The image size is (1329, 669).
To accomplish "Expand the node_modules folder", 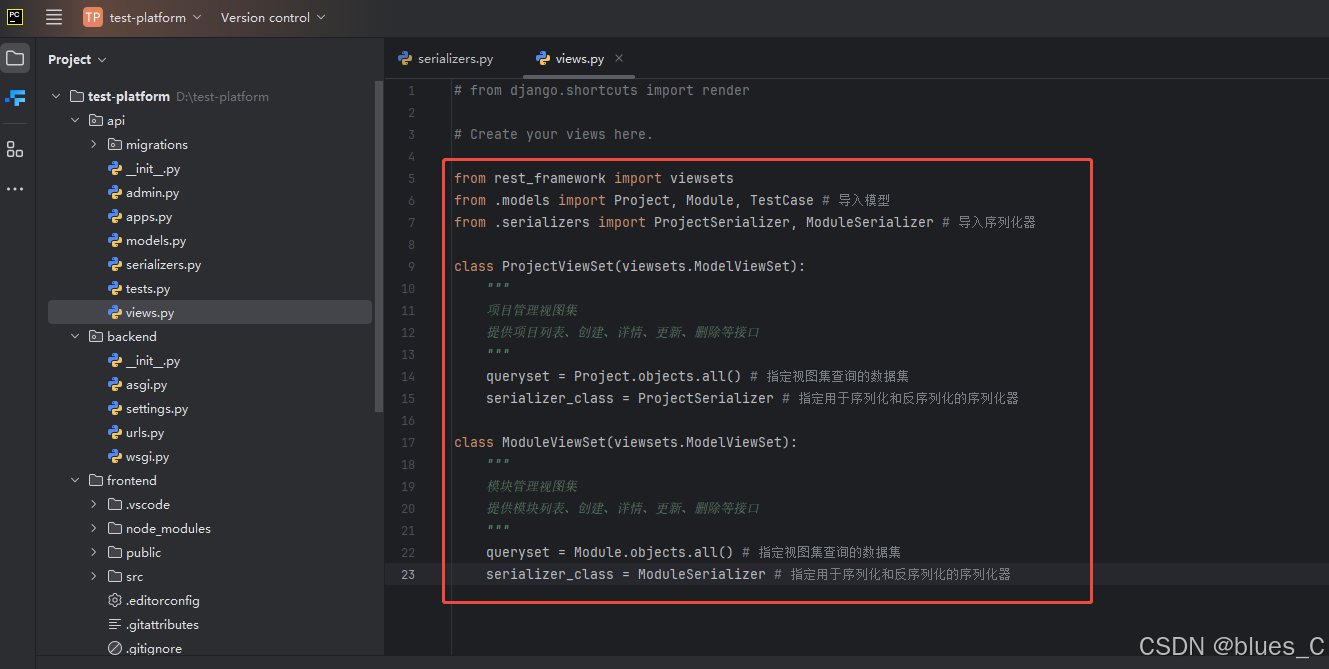I will tap(94, 529).
